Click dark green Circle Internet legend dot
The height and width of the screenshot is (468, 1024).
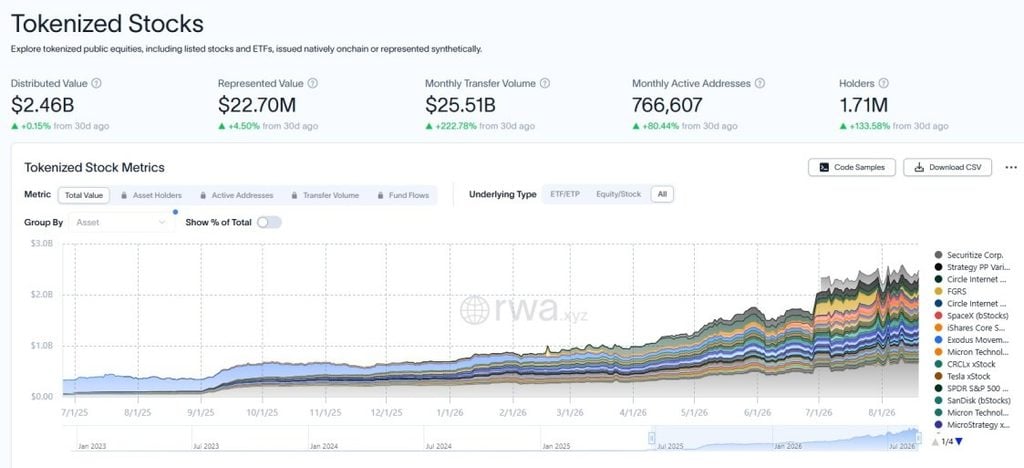938,279
